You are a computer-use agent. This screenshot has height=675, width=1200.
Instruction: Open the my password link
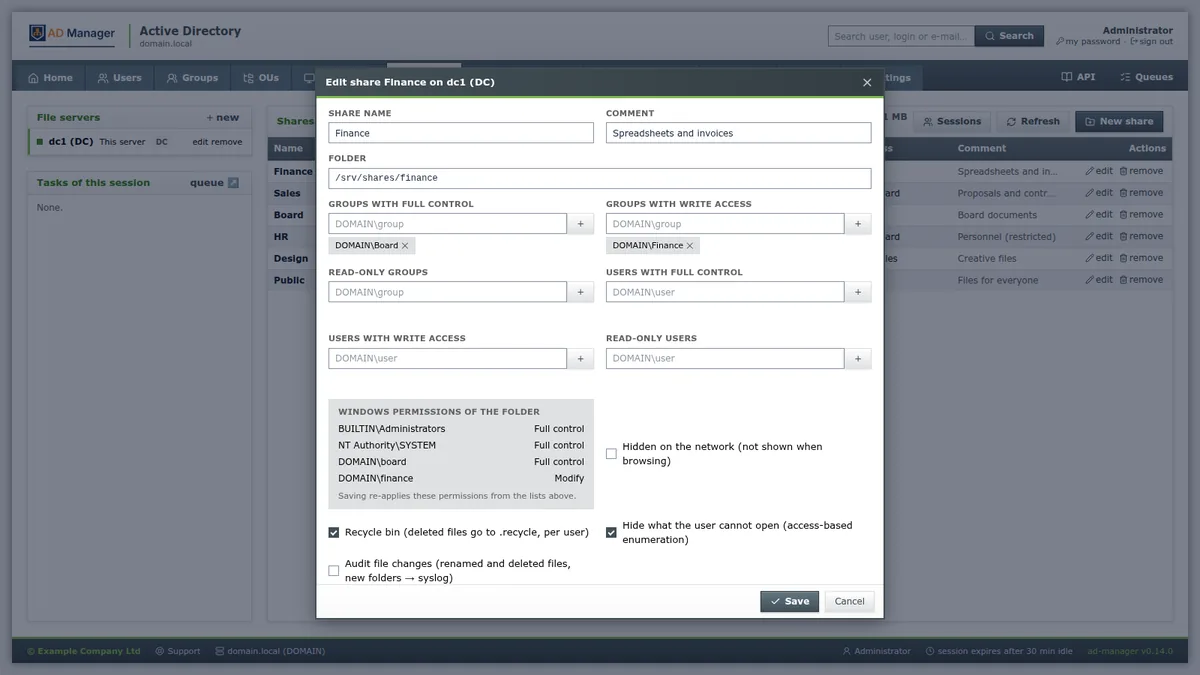point(1088,42)
